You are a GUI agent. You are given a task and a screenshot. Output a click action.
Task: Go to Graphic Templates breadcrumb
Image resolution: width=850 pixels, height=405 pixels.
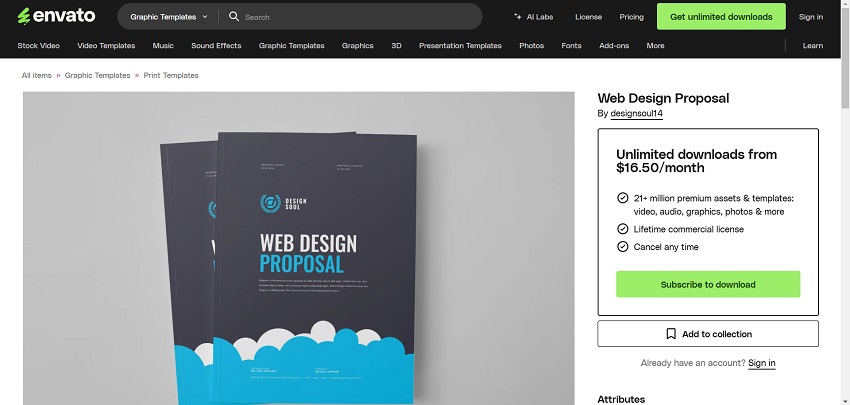pyautogui.click(x=98, y=75)
